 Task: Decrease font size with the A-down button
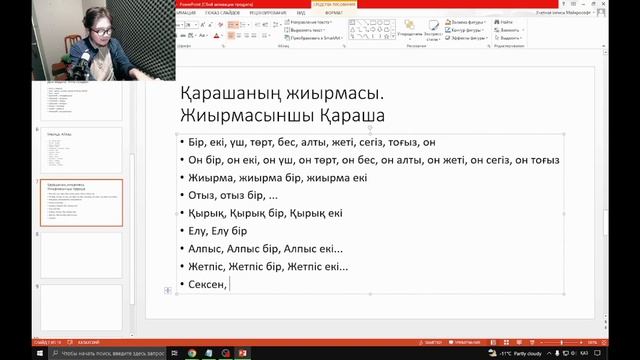click(x=211, y=25)
